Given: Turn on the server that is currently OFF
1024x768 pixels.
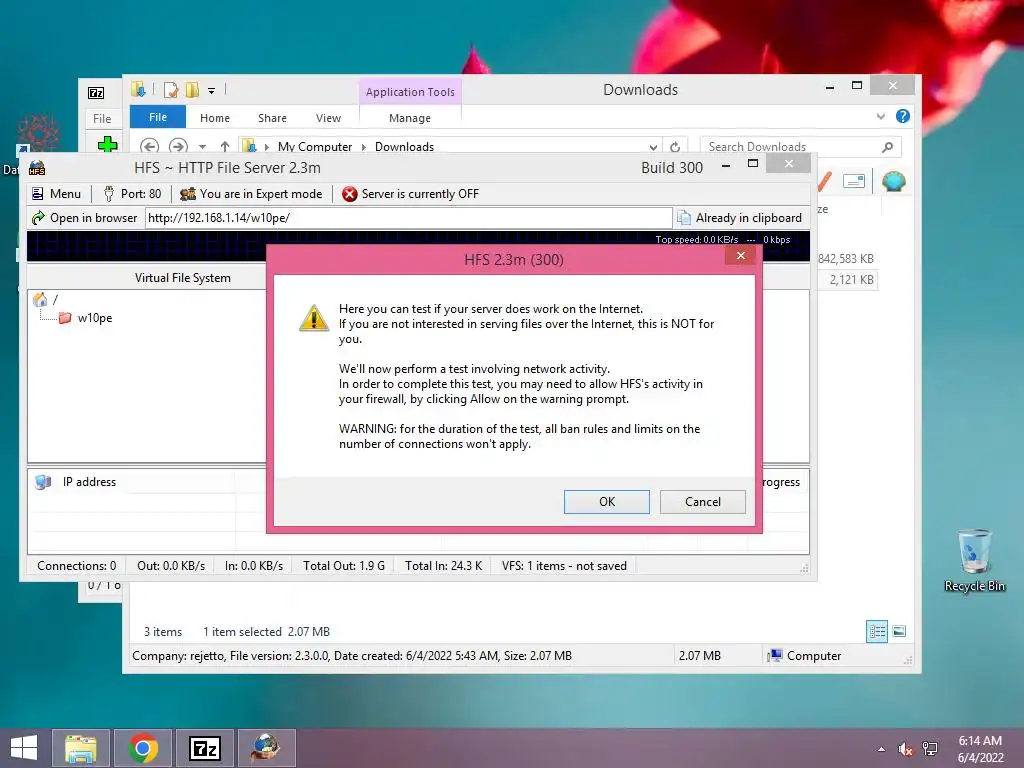Looking at the screenshot, I should pyautogui.click(x=411, y=194).
